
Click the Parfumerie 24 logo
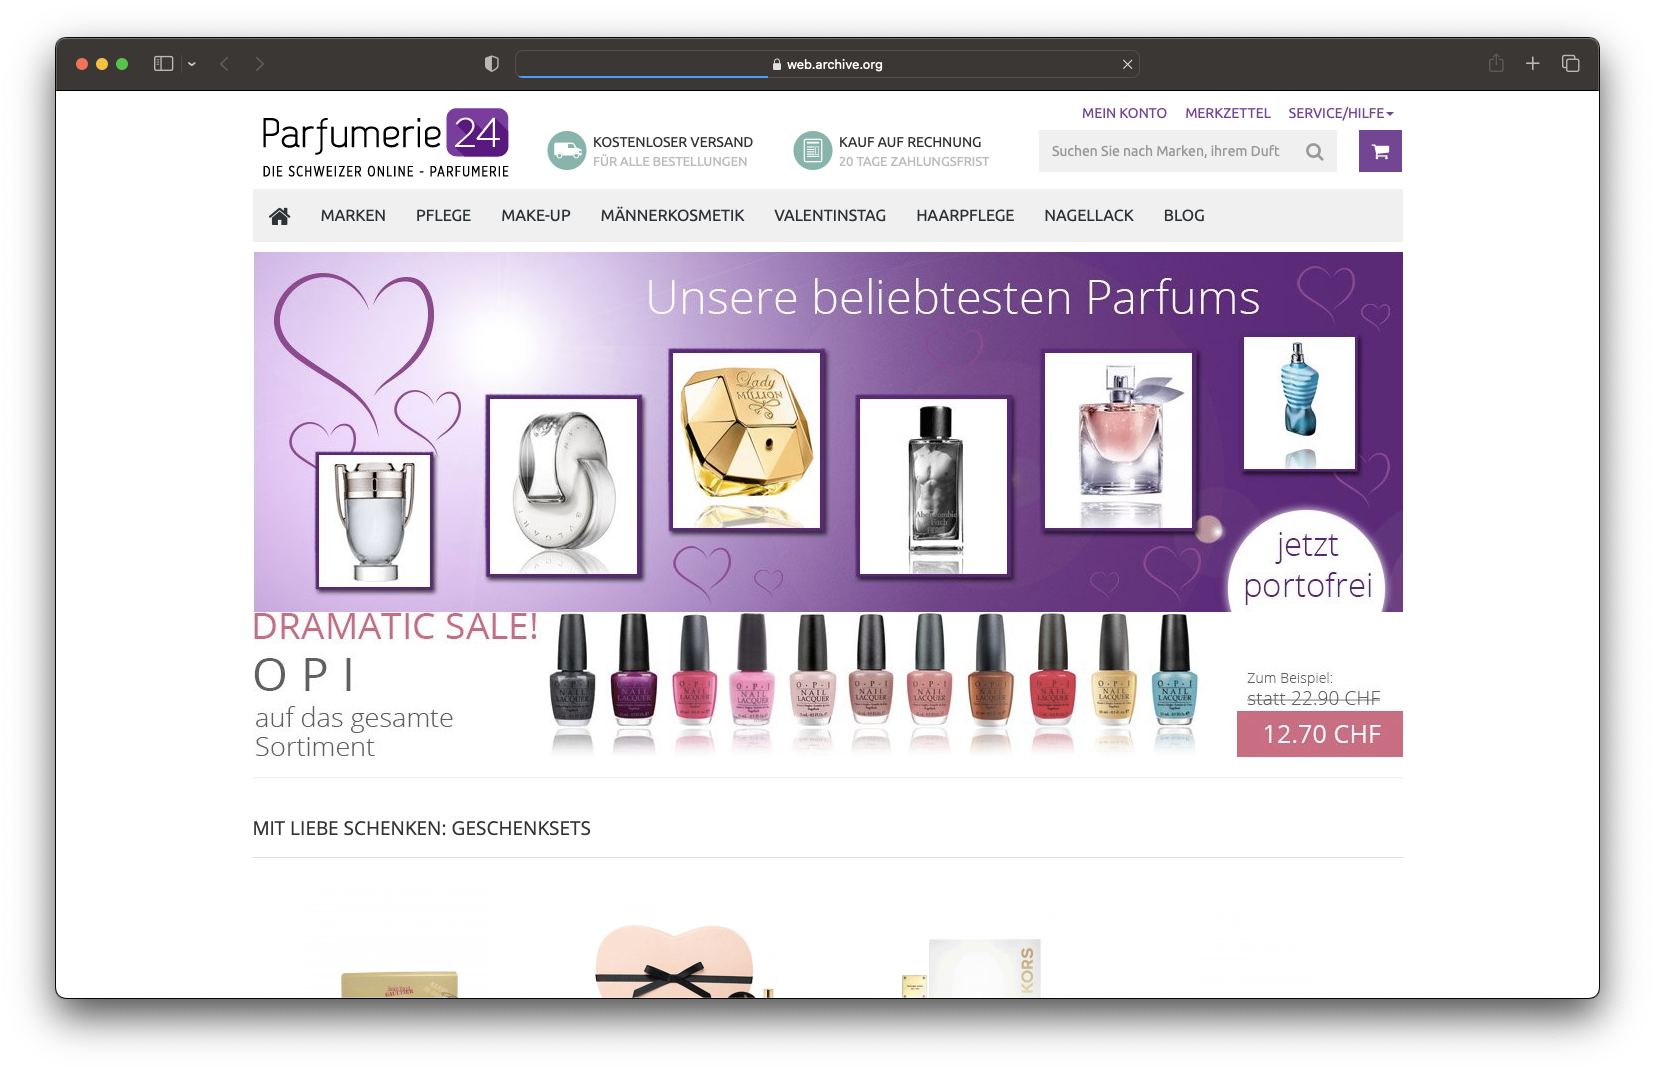click(x=385, y=144)
